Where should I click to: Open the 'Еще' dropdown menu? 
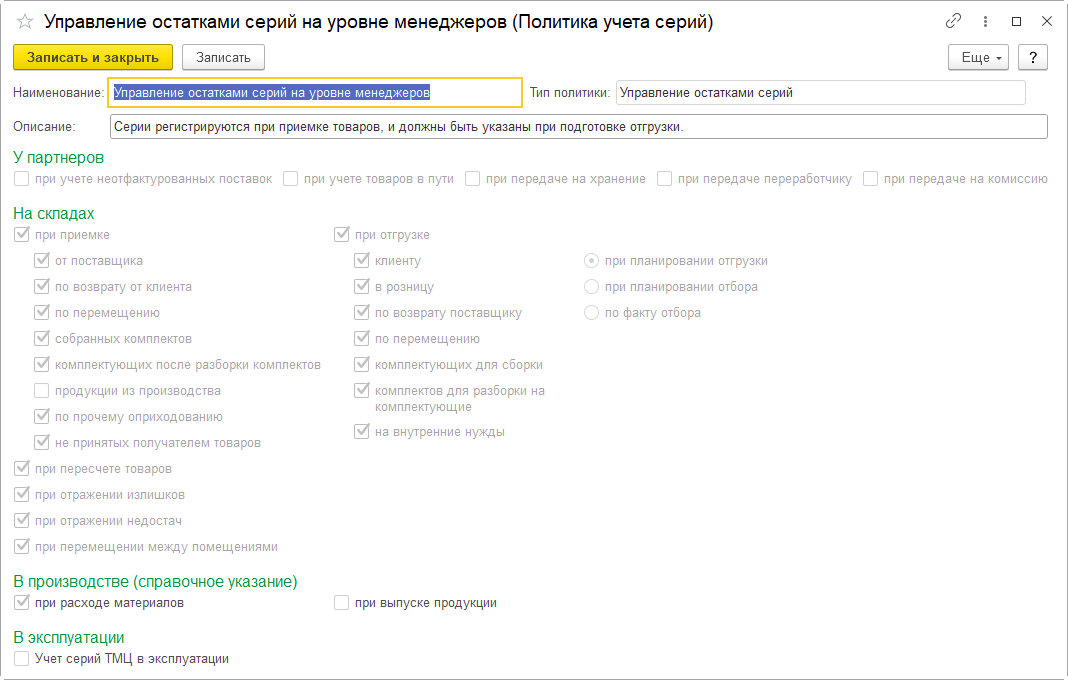pyautogui.click(x=978, y=57)
